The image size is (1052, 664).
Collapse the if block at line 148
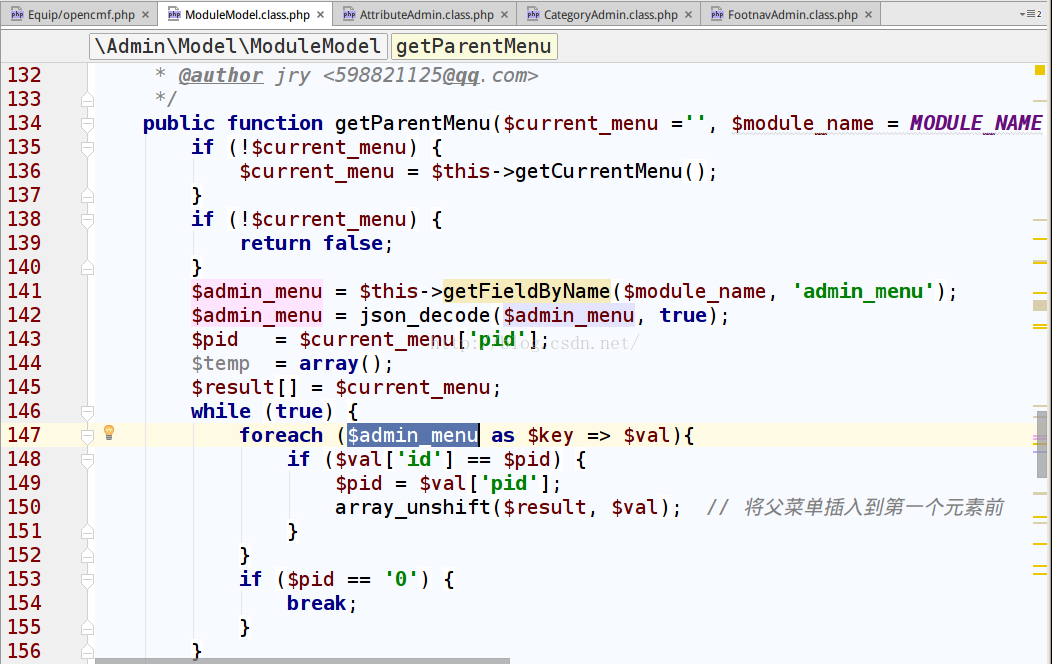[x=87, y=460]
